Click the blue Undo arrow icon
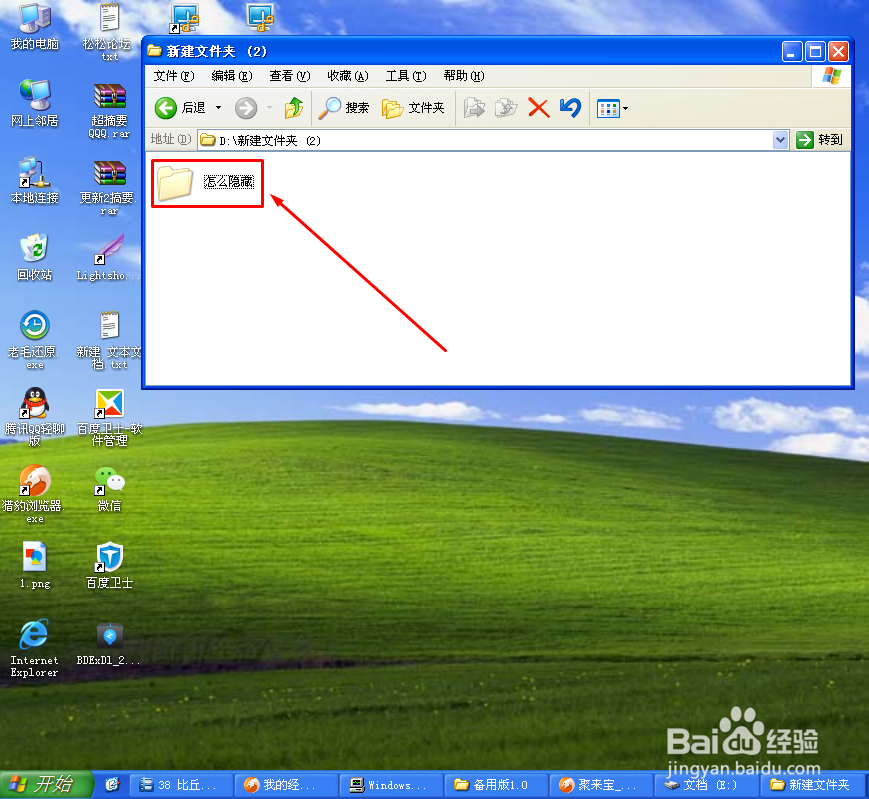This screenshot has width=869, height=799. pos(570,108)
